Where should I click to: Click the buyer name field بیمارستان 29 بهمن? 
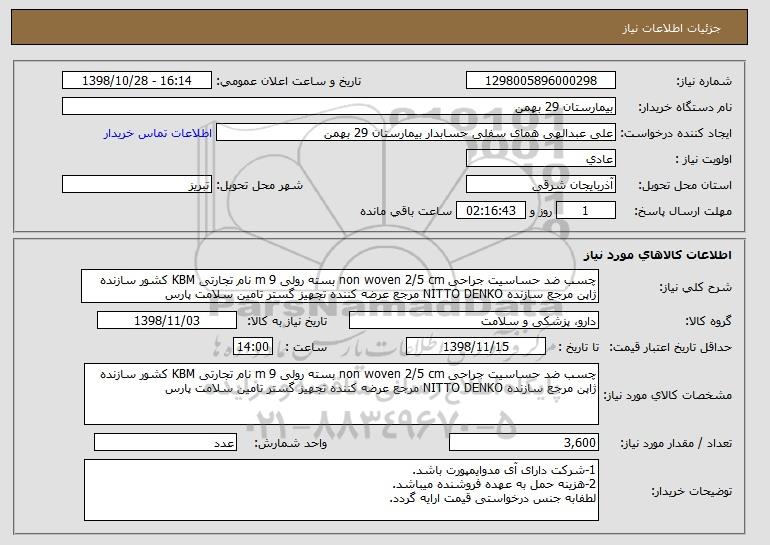[x=339, y=107]
